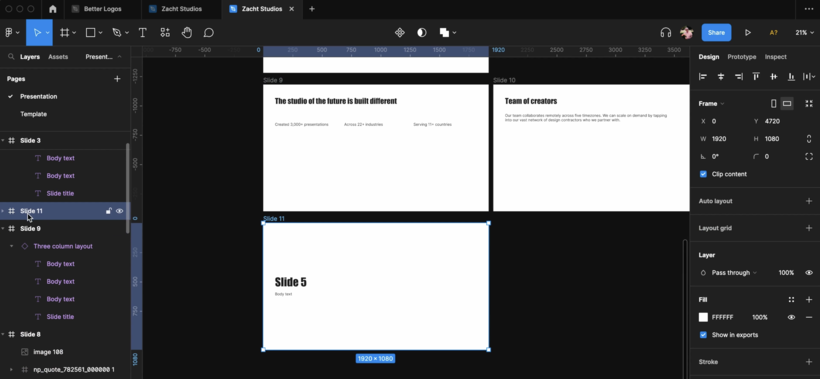Switch to the inactive Zacht Studios tab
The width and height of the screenshot is (820, 379).
[180, 9]
